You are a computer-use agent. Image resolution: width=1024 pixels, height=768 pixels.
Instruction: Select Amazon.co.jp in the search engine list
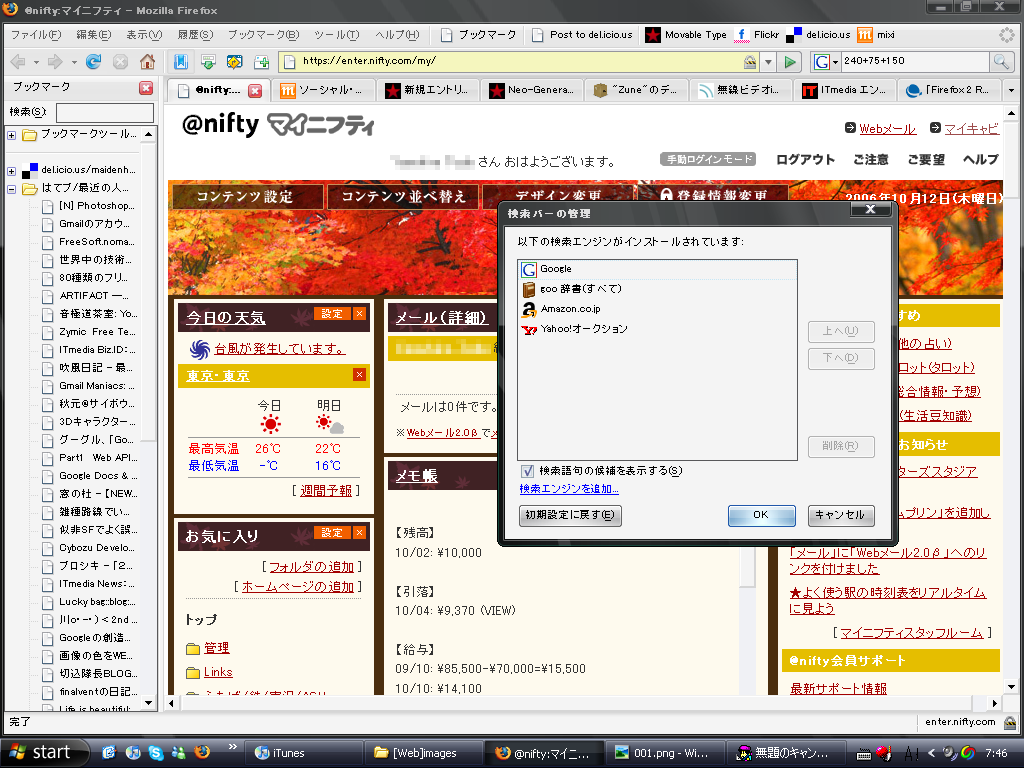(569, 309)
